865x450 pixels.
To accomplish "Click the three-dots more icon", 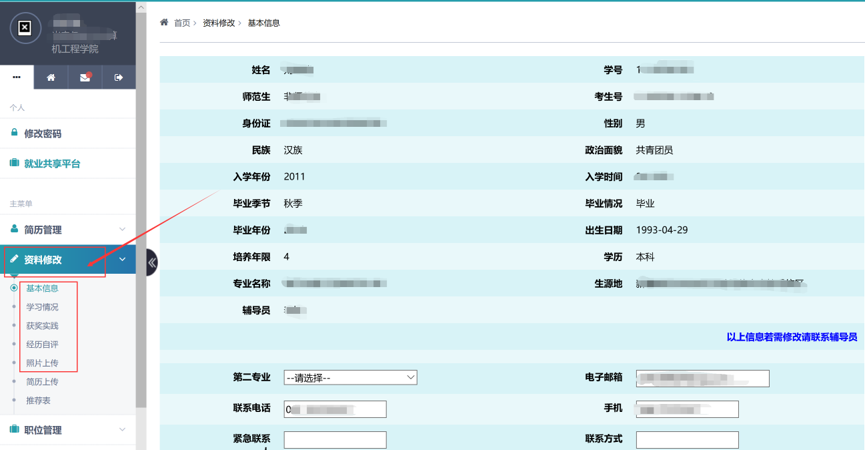I will coord(17,77).
